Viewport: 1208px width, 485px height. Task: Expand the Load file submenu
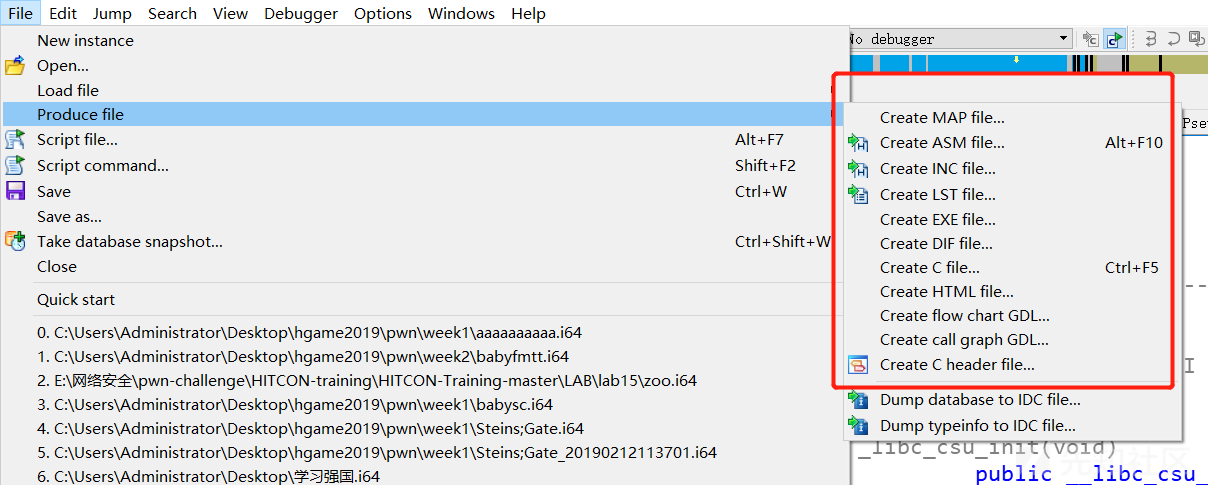click(x=68, y=90)
